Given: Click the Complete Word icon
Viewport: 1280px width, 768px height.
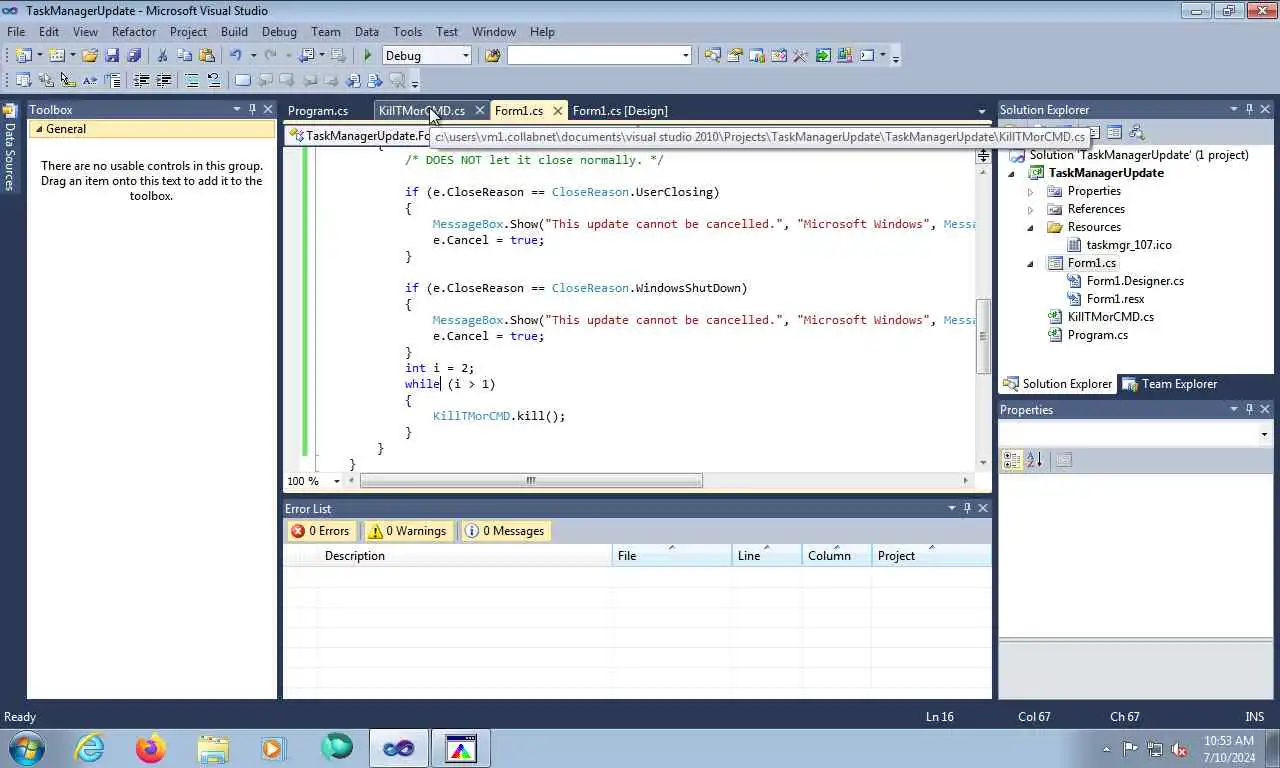Looking at the screenshot, I should pos(90,80).
